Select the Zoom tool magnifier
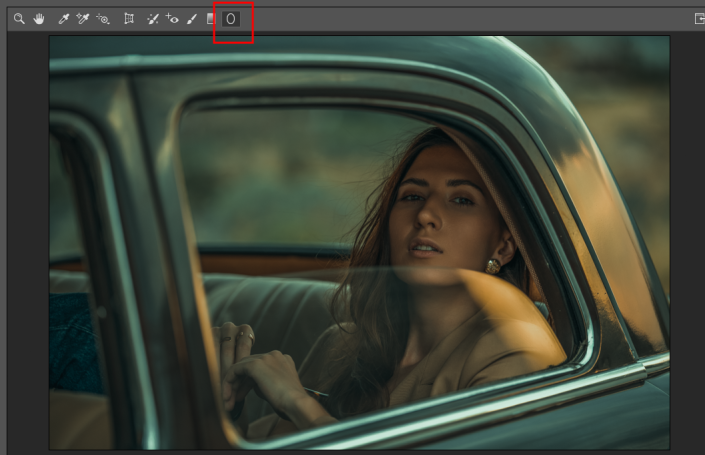Screen dimensions: 705x455 click(x=18, y=19)
